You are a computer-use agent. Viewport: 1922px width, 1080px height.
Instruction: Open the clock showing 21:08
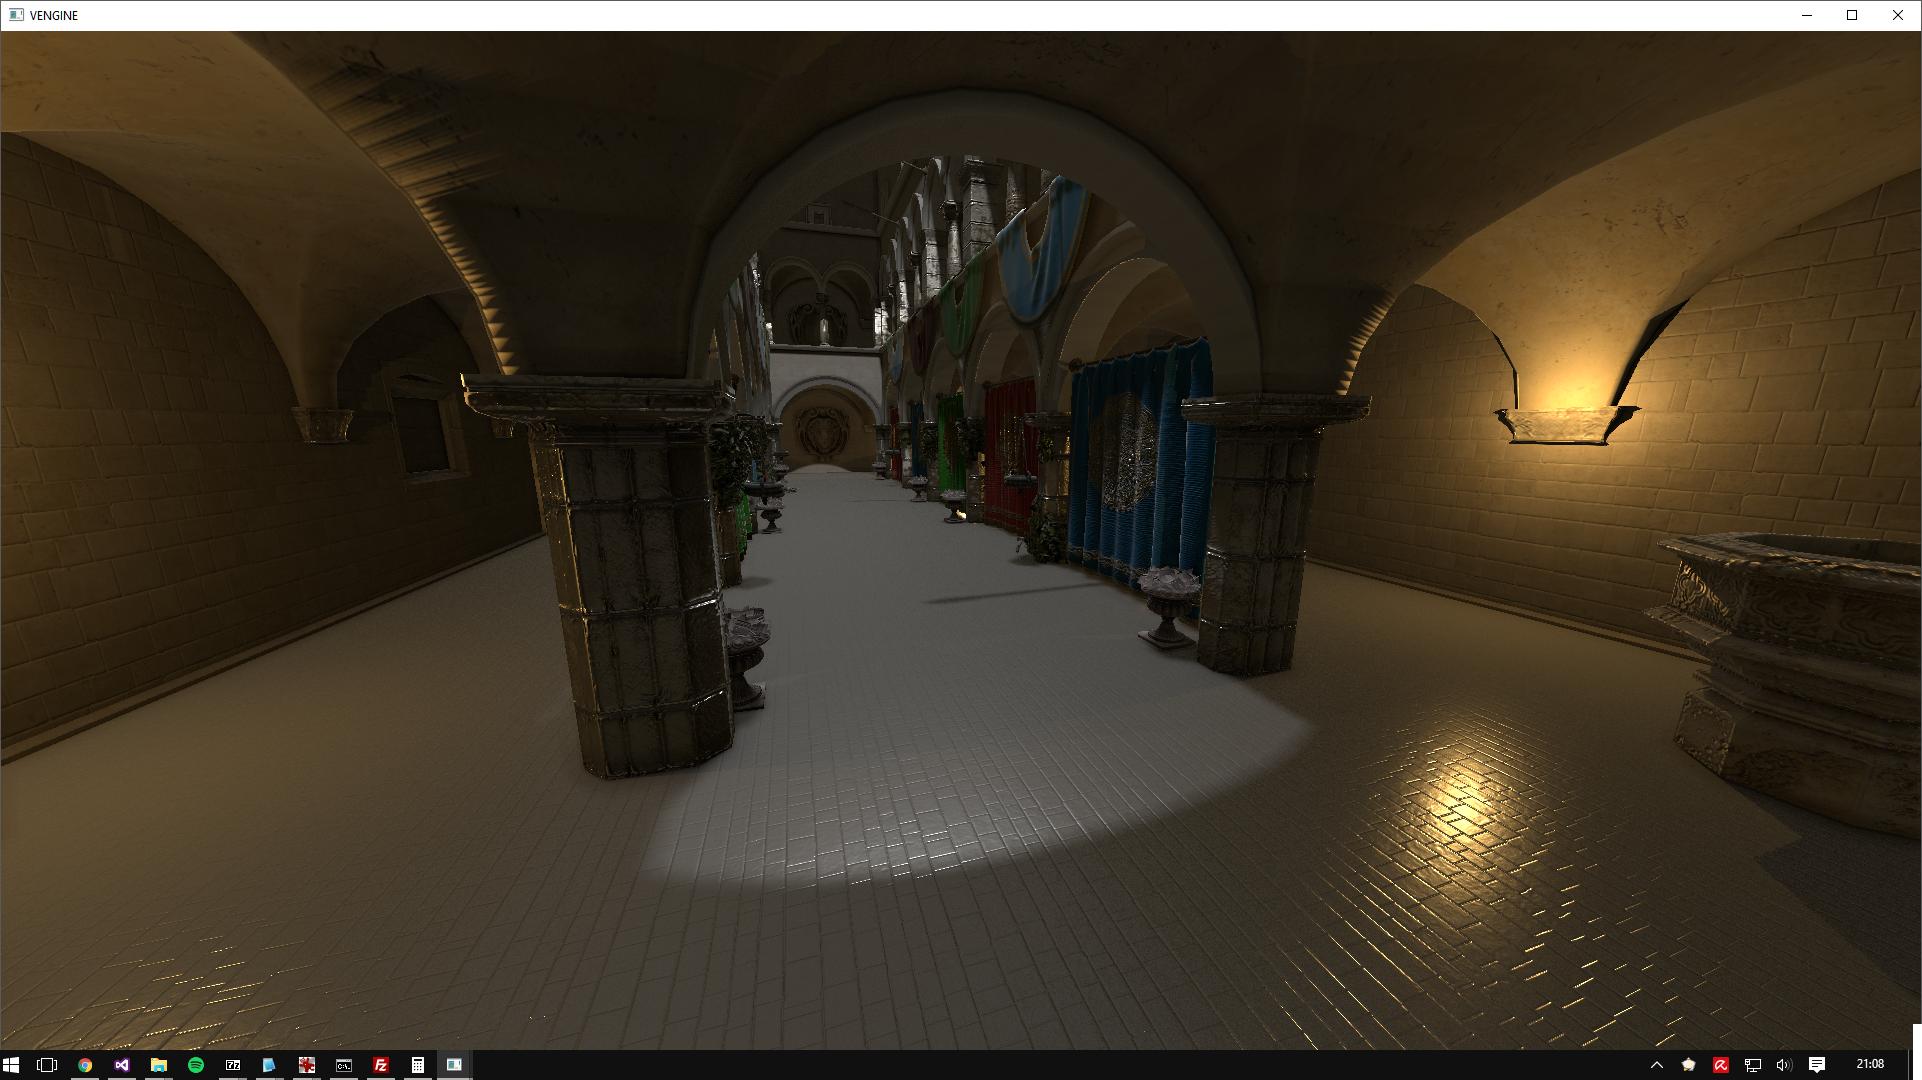(x=1870, y=1064)
